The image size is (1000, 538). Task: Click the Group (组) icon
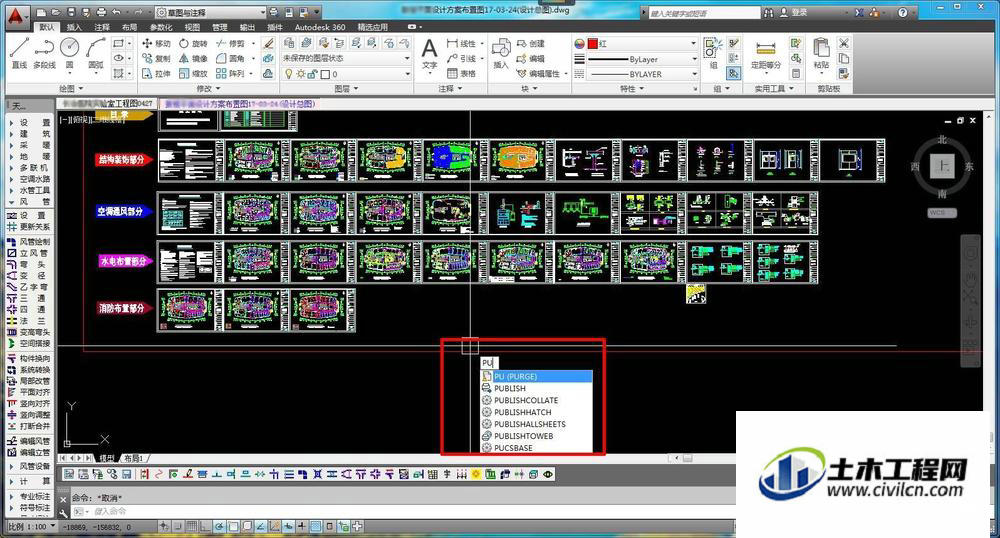coord(712,52)
